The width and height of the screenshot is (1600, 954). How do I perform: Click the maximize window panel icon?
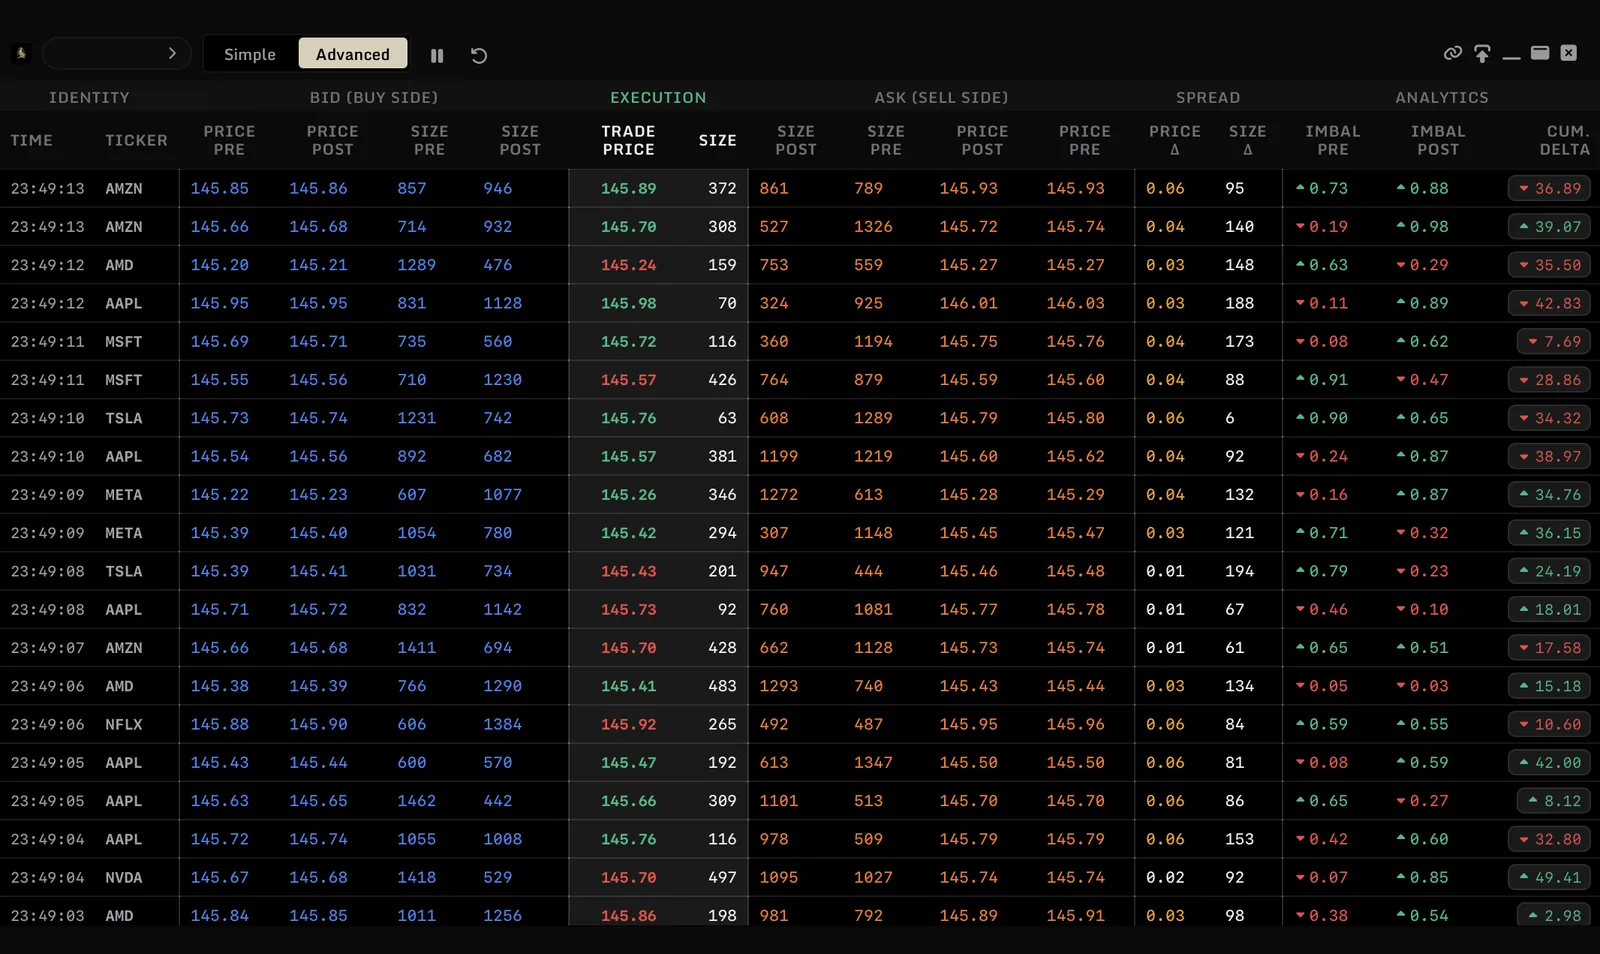coord(1540,53)
